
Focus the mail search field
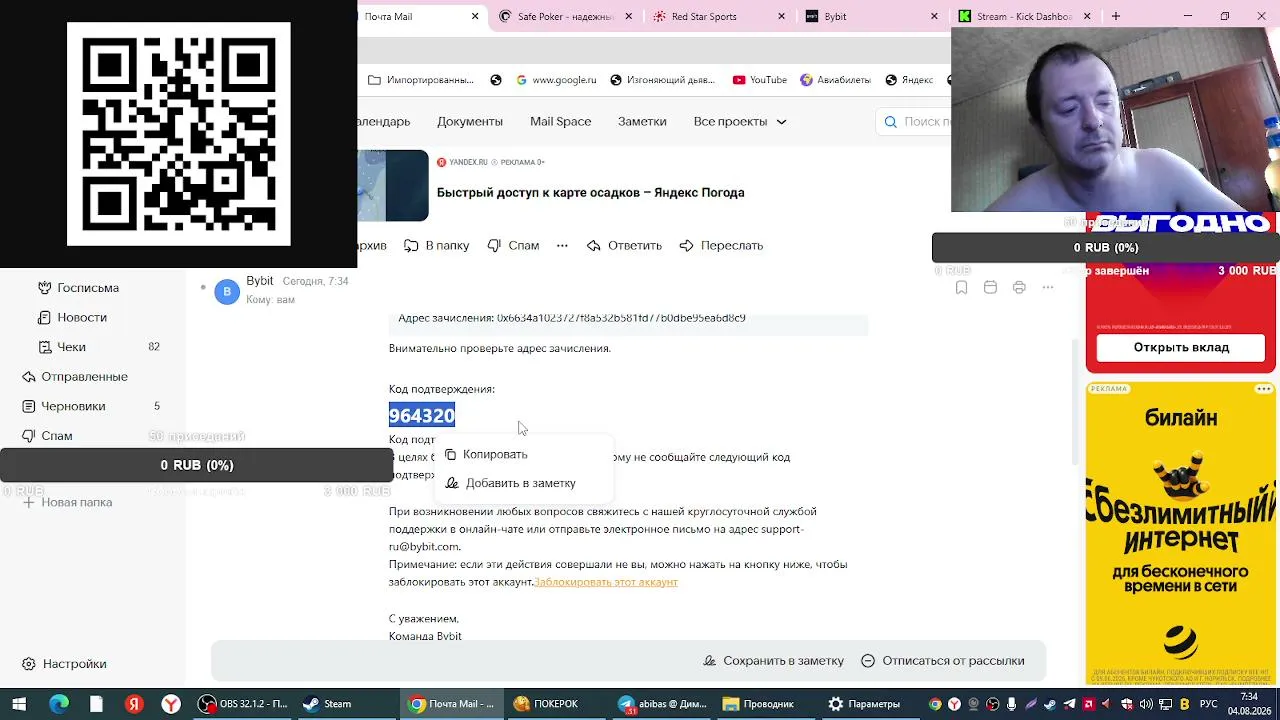click(x=915, y=121)
